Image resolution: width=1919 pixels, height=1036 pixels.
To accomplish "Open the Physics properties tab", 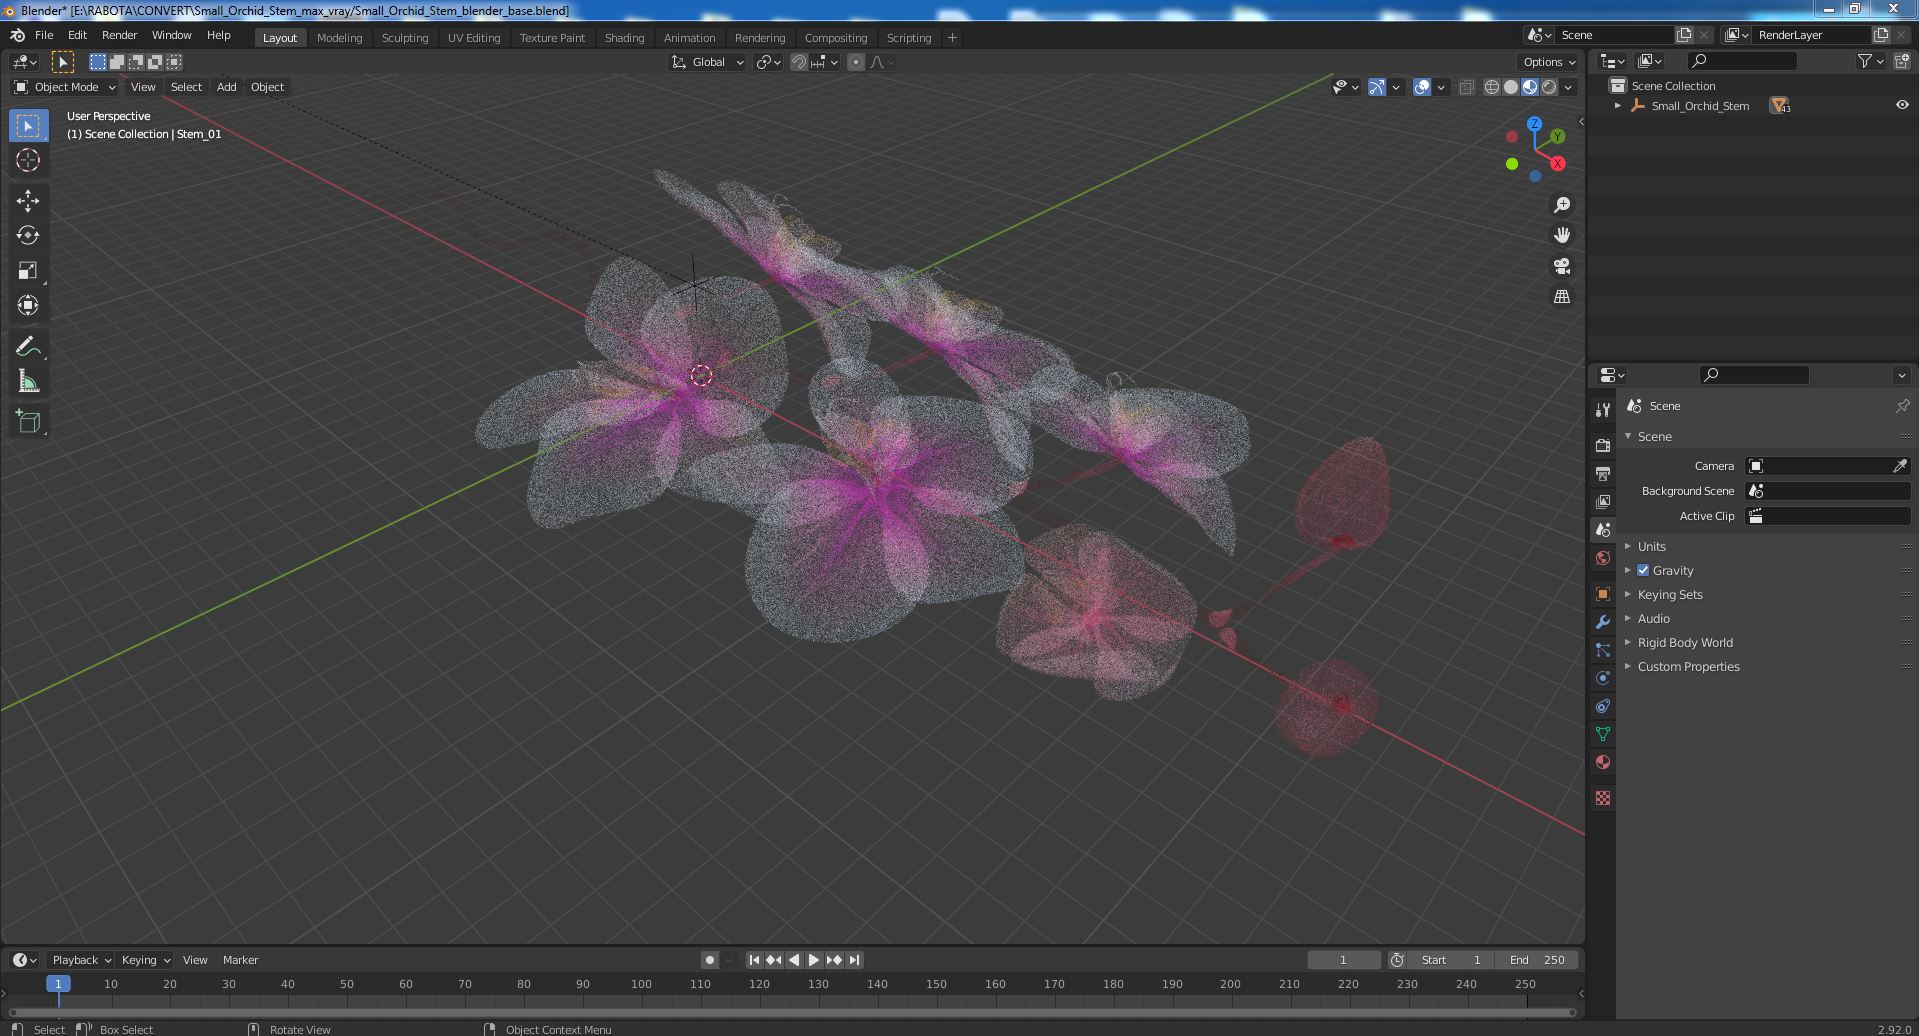I will coord(1603,678).
